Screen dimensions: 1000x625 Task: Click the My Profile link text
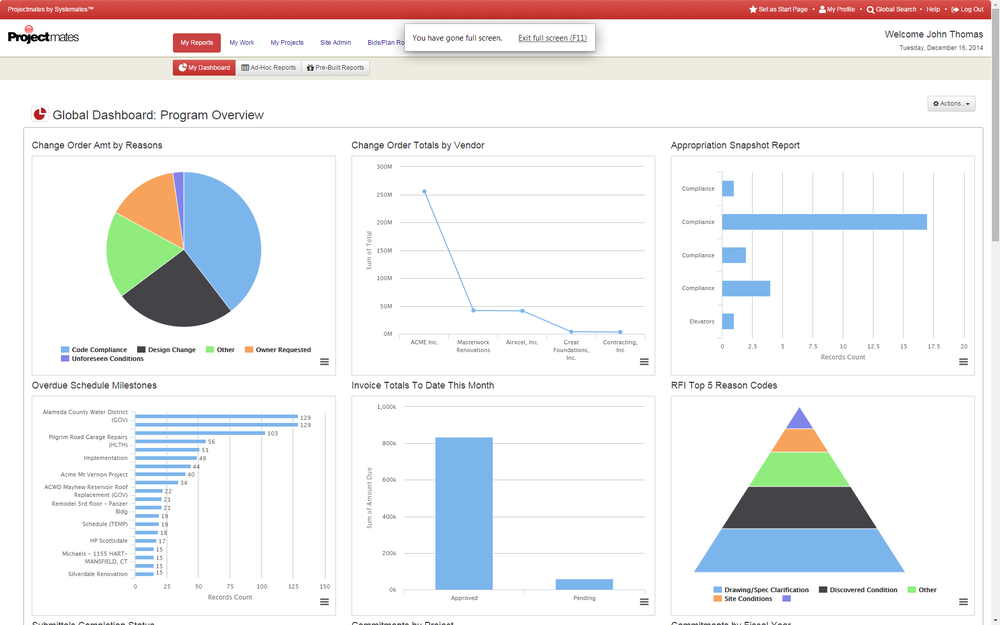tap(841, 10)
